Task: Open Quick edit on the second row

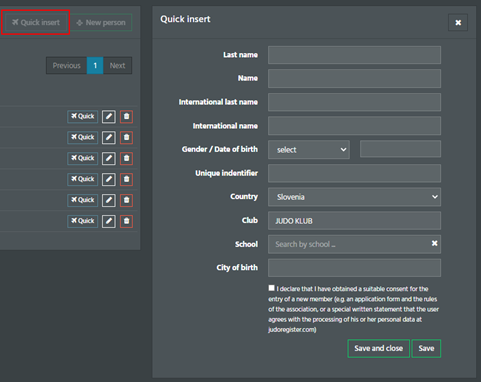Action: click(83, 137)
